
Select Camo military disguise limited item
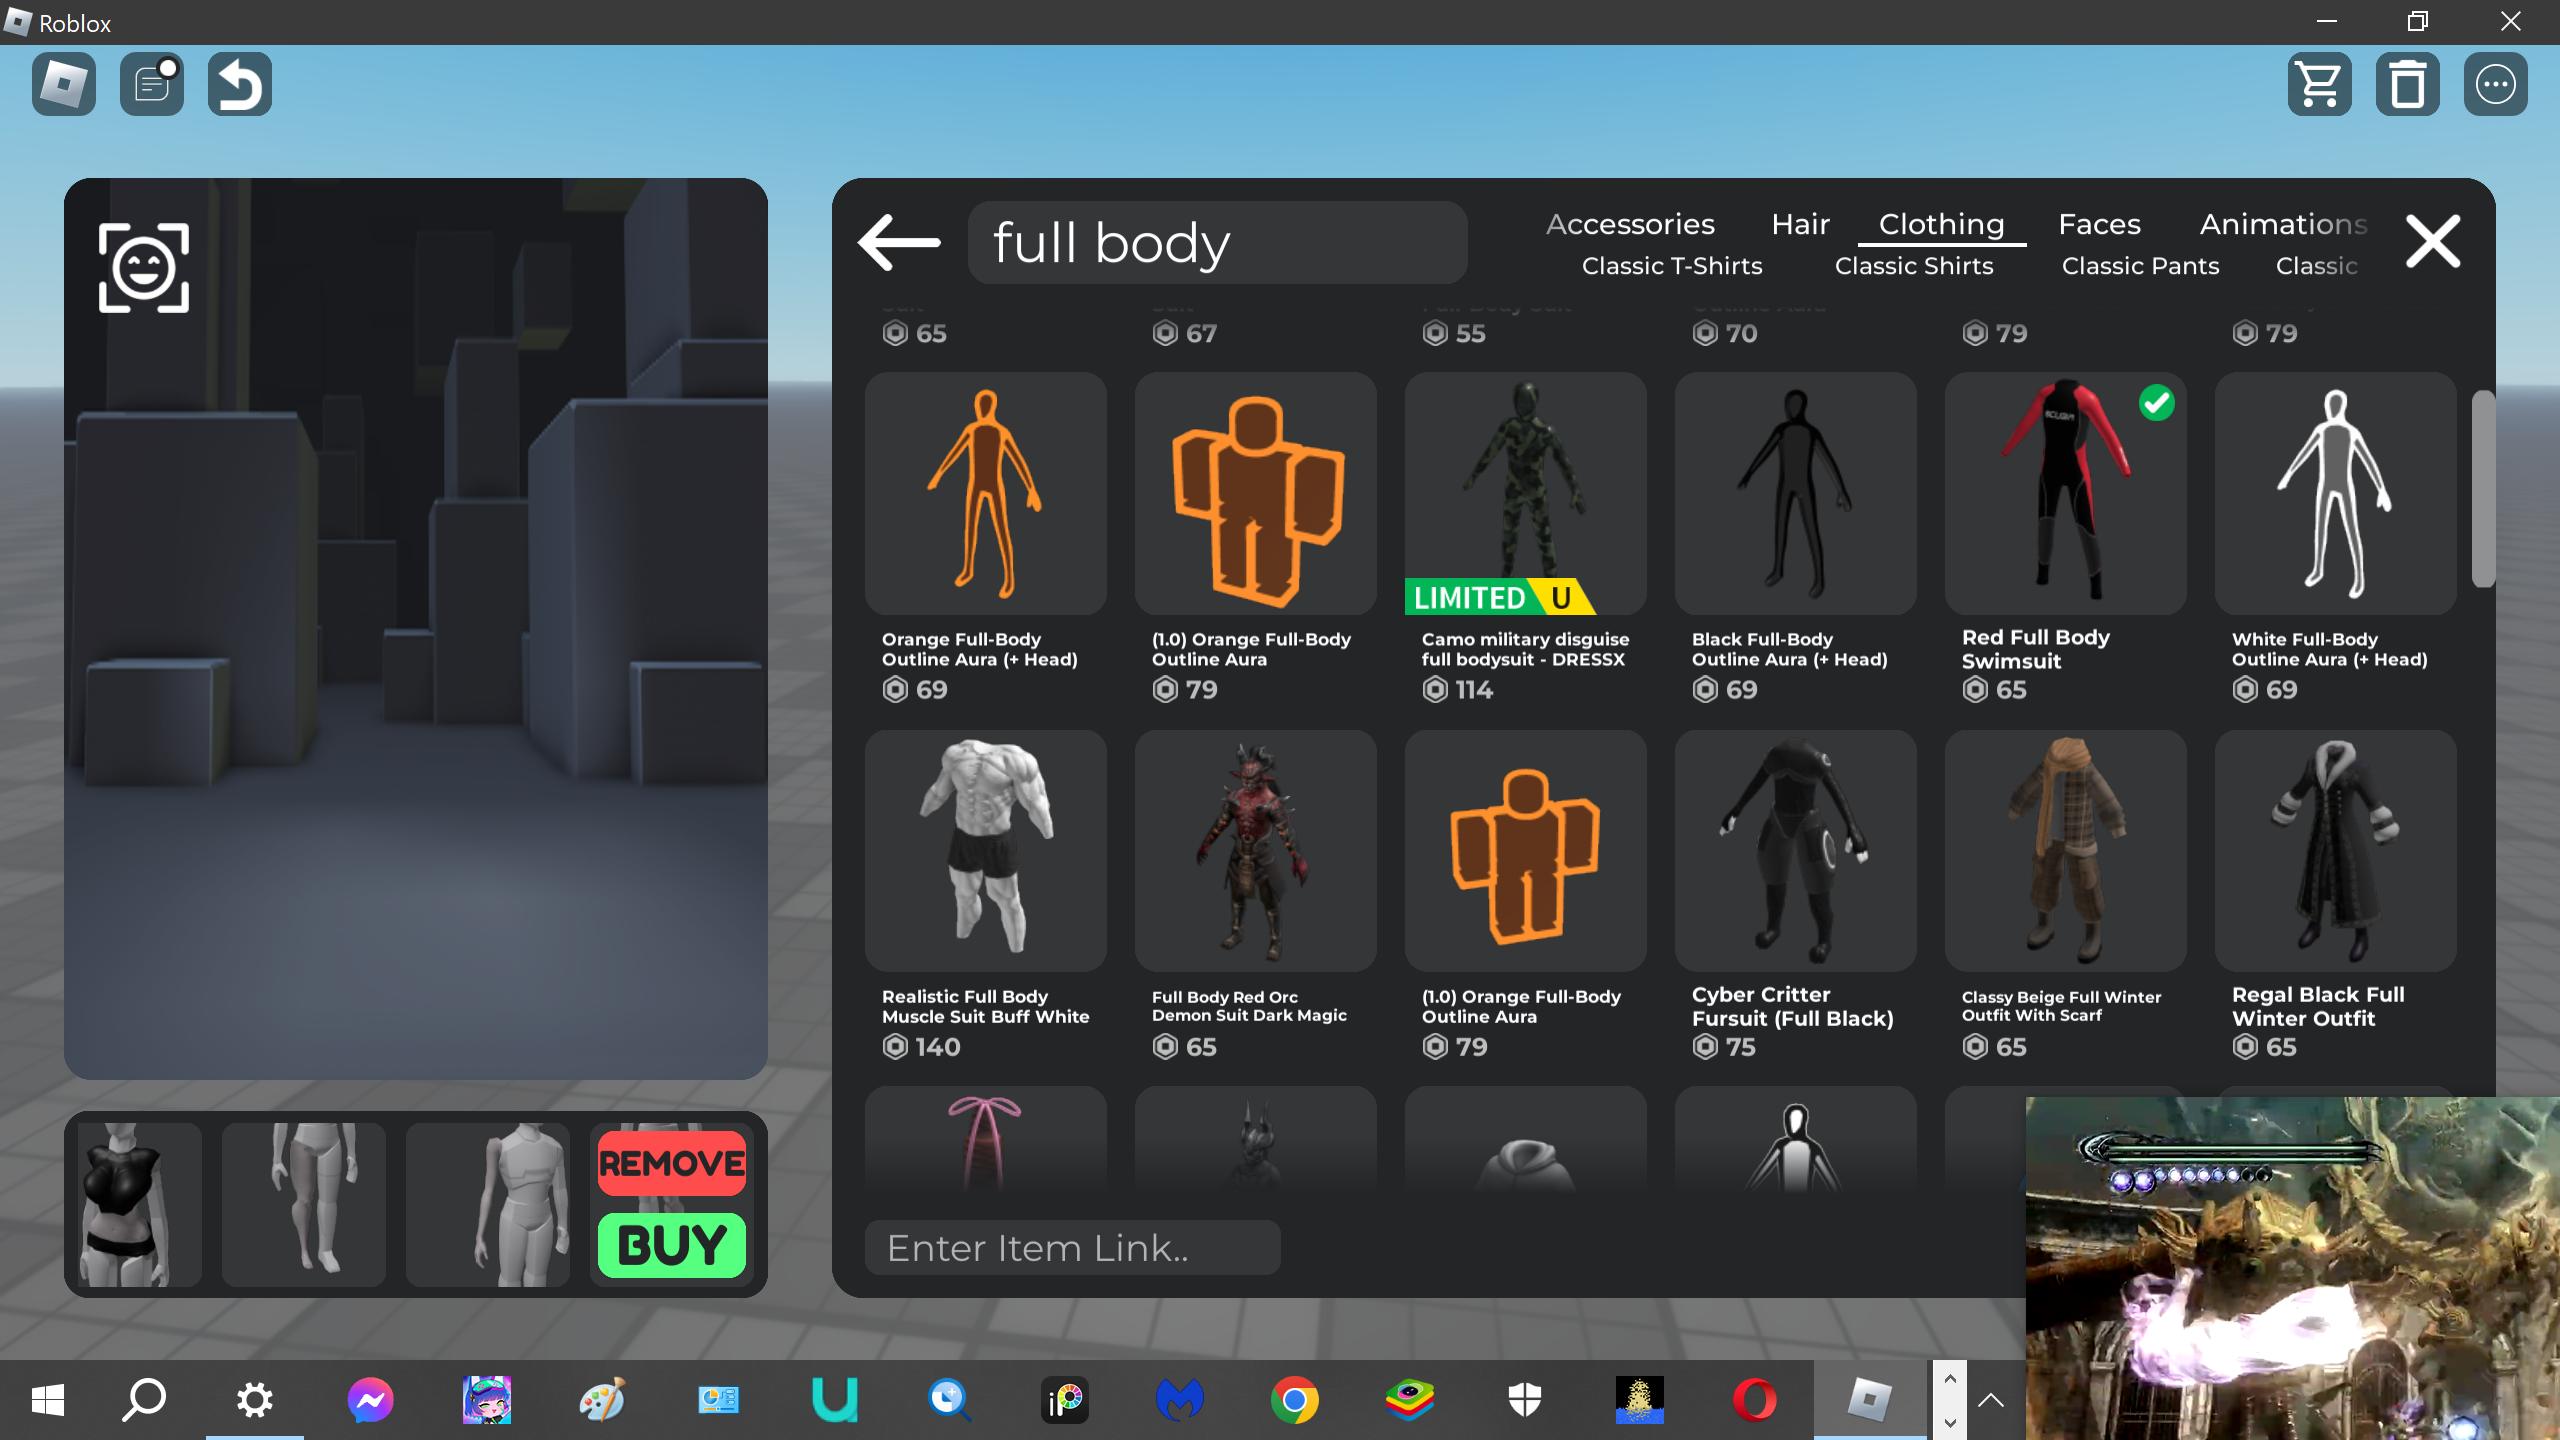pyautogui.click(x=1525, y=494)
